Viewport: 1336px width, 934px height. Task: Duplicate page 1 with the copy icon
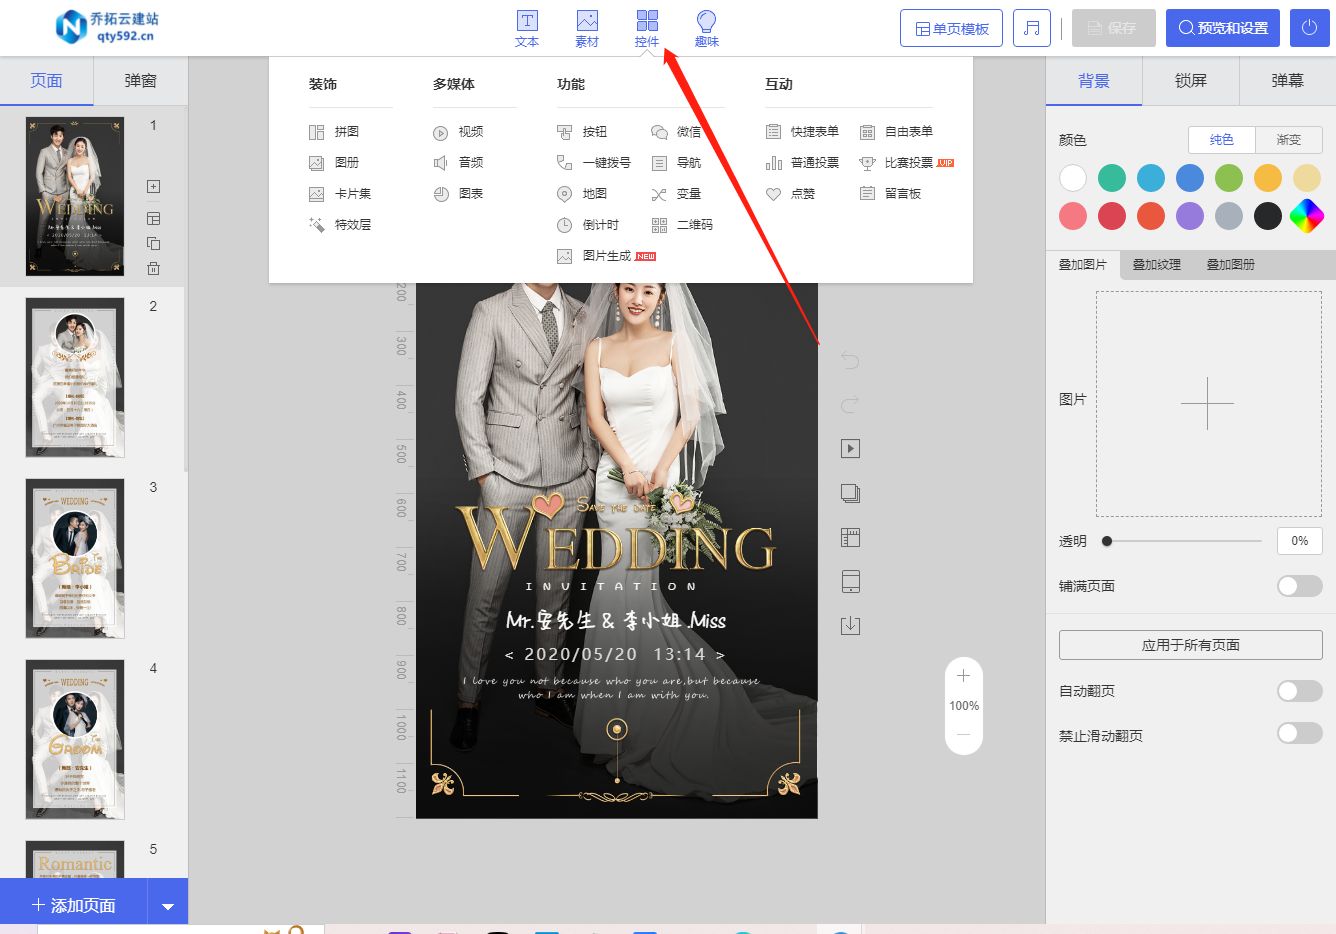tap(152, 243)
